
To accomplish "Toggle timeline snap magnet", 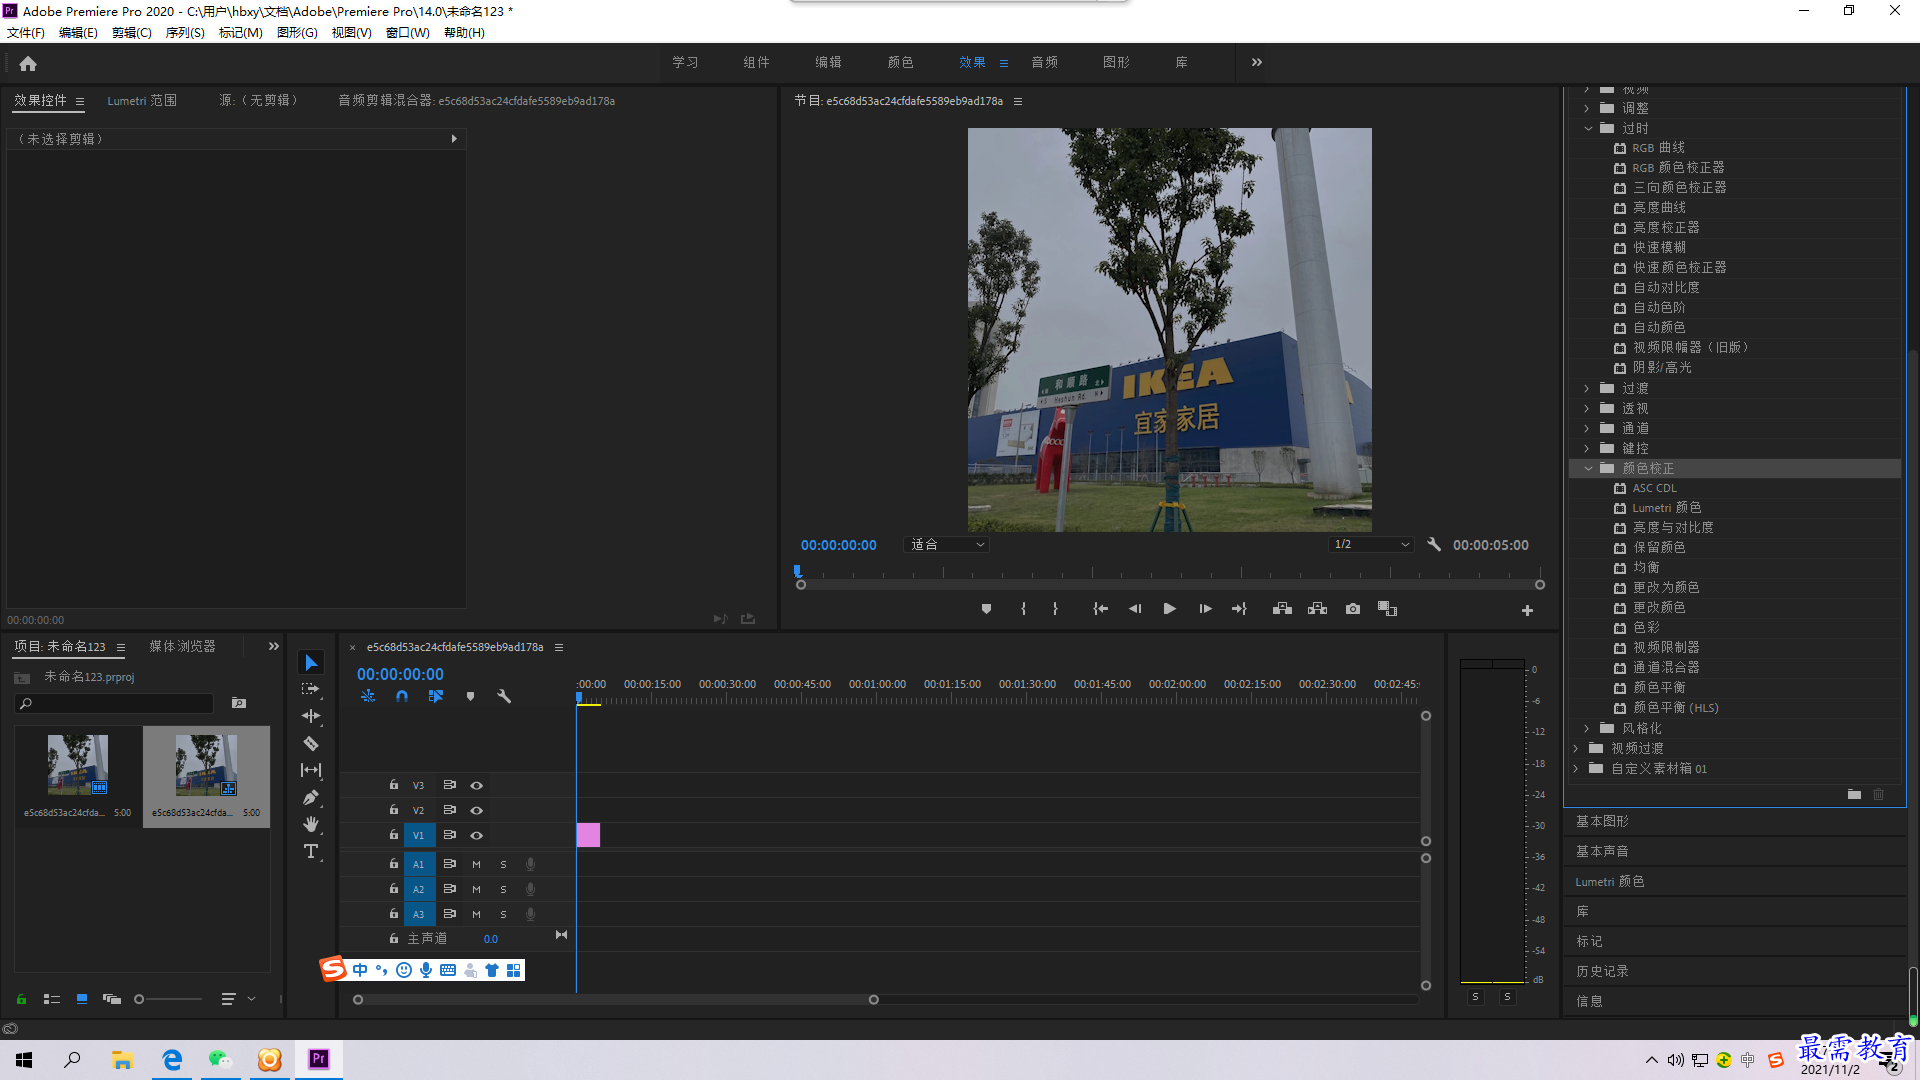I will tap(401, 696).
